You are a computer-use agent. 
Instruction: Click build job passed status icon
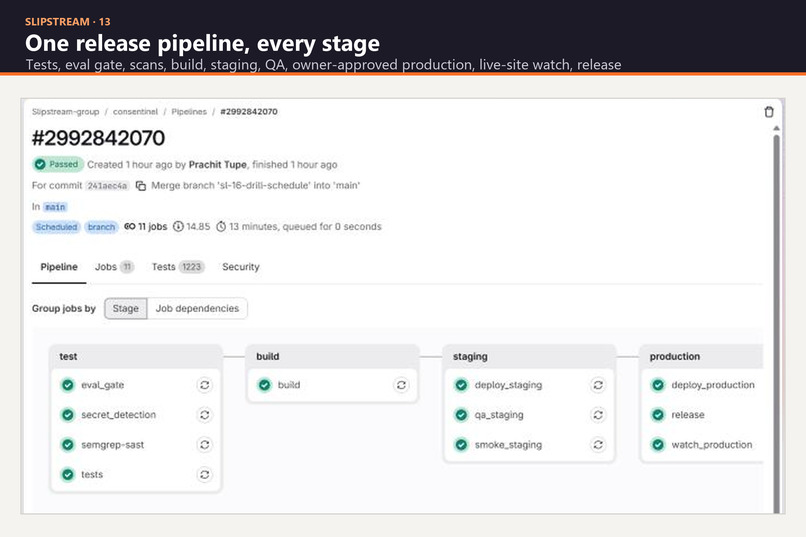click(x=265, y=385)
